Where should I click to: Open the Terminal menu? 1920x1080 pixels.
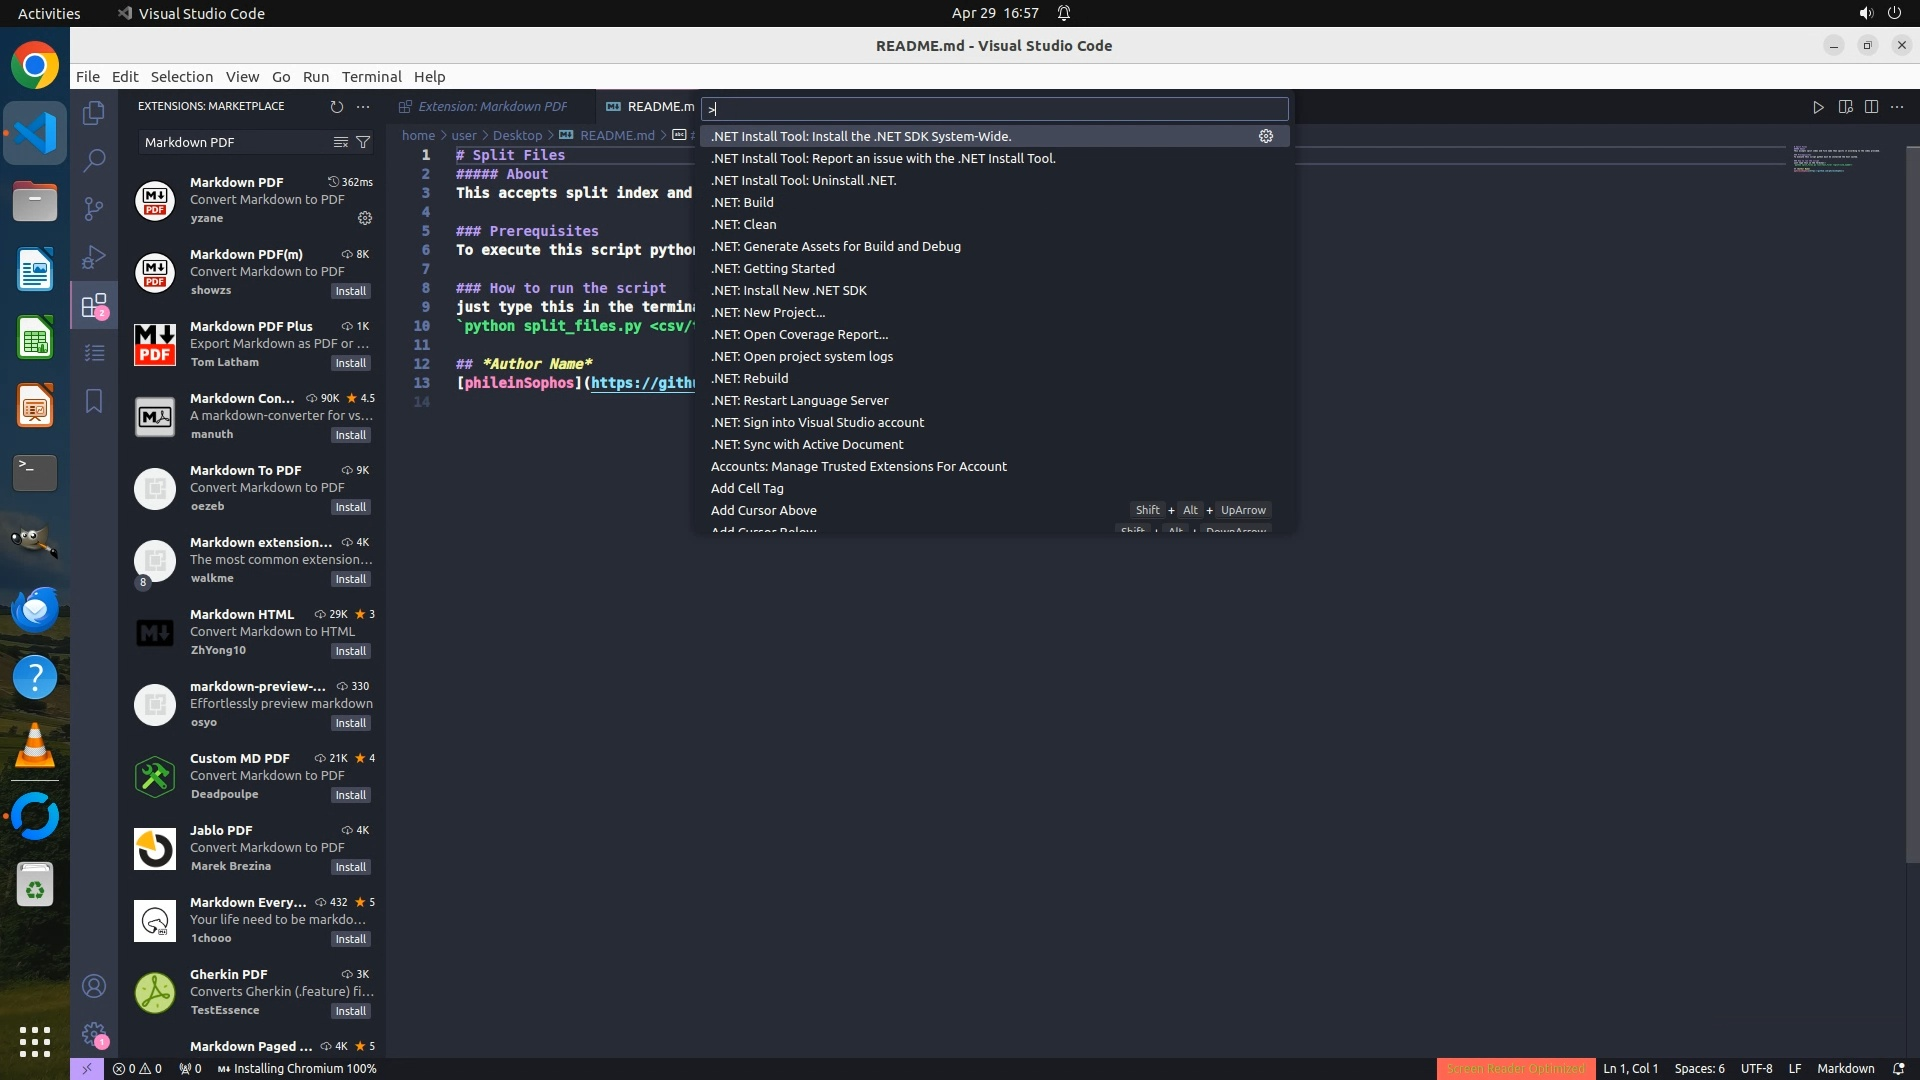(x=371, y=76)
